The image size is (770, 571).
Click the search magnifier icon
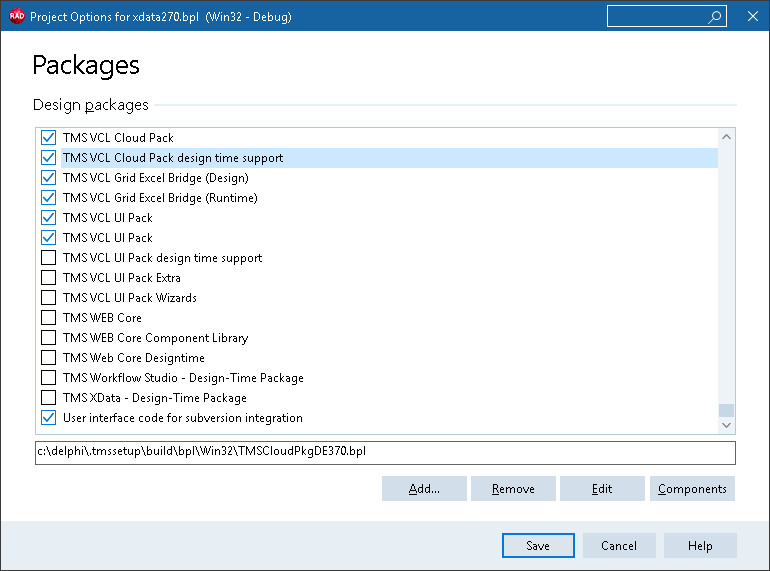click(715, 17)
